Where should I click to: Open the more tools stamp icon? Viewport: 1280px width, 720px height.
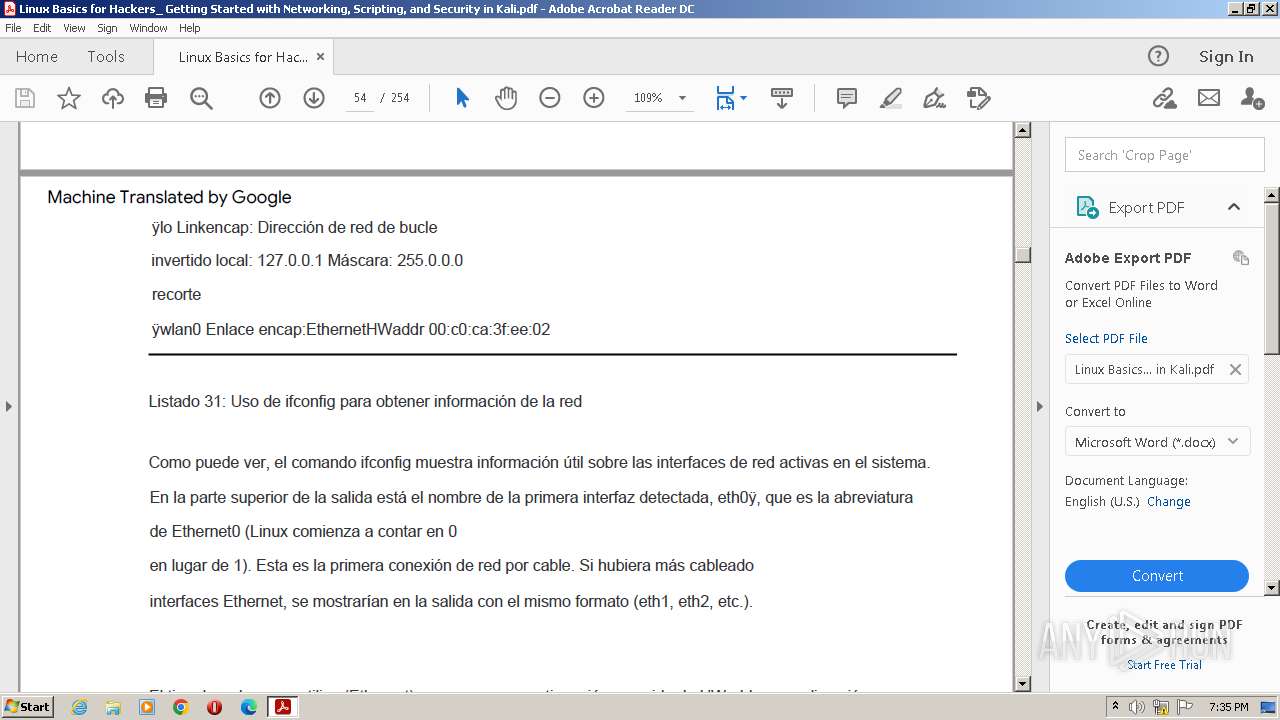click(979, 98)
